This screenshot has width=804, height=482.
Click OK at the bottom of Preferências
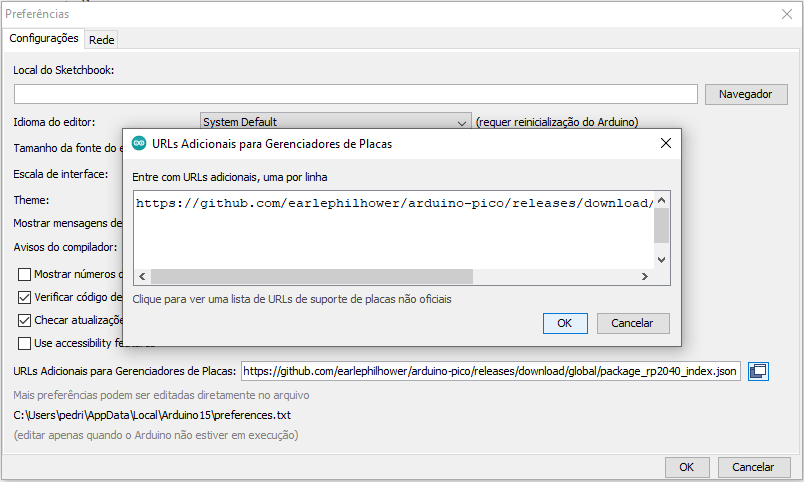point(687,467)
